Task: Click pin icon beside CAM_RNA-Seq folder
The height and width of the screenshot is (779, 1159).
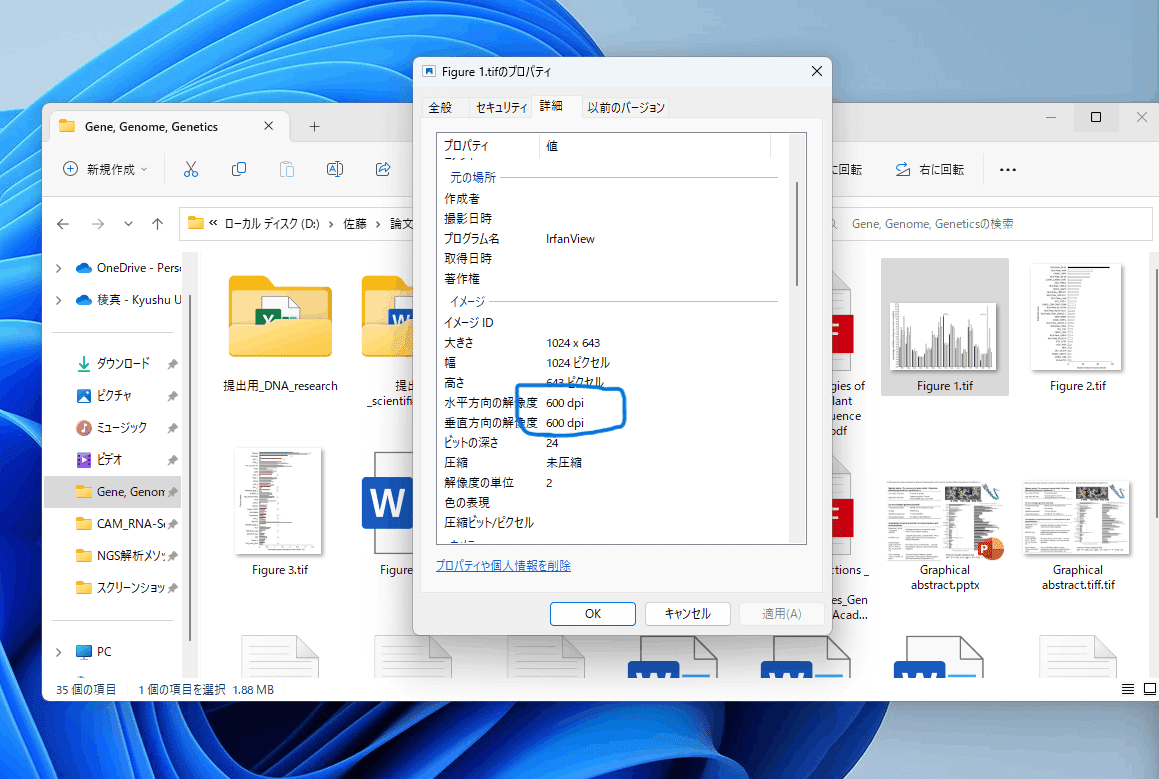Action: [172, 523]
